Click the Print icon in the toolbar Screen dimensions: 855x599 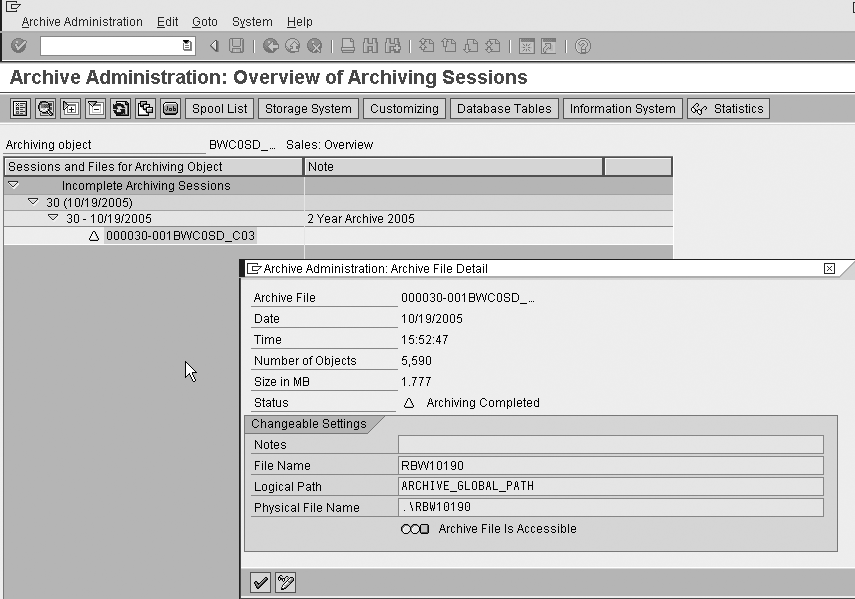pos(348,46)
